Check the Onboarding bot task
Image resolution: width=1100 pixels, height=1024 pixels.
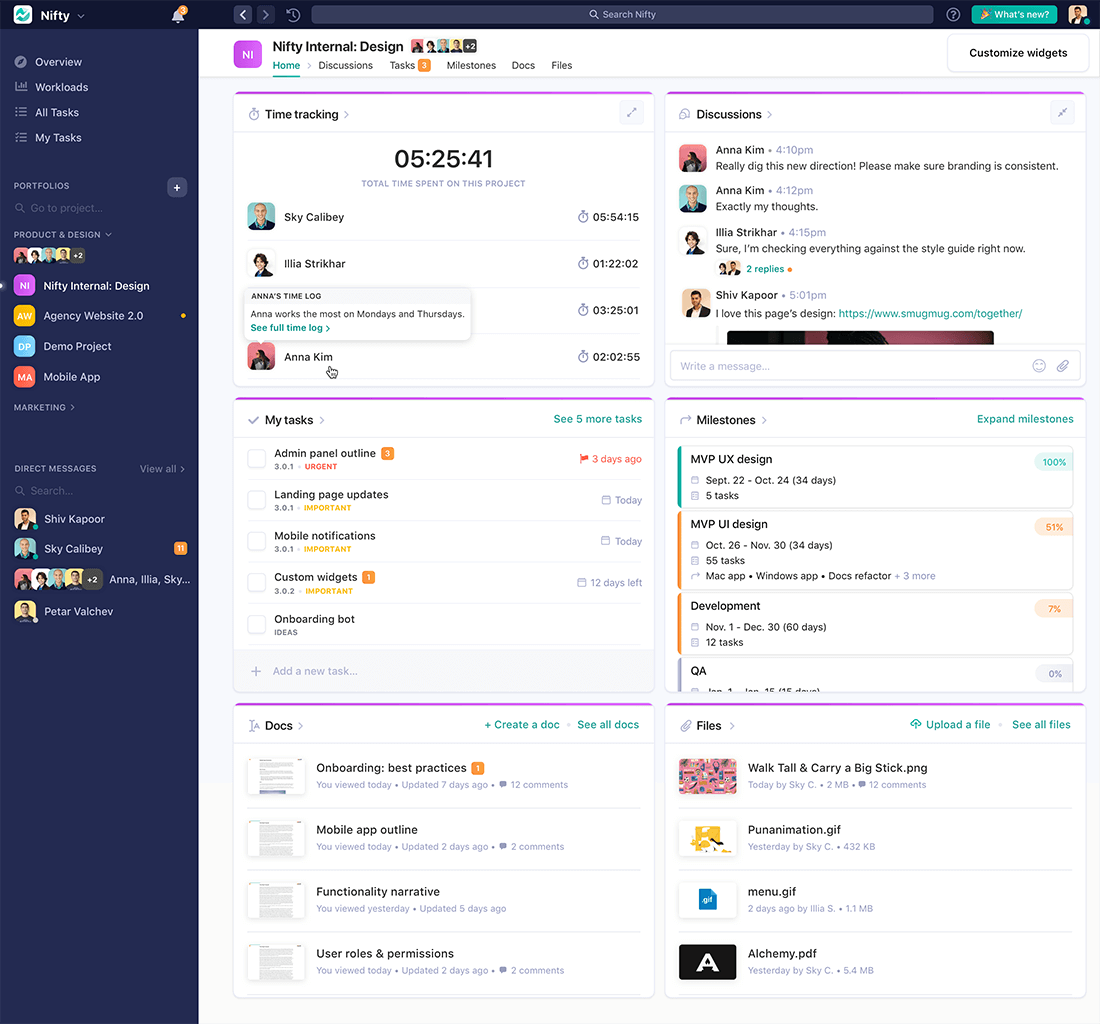[x=257, y=624]
